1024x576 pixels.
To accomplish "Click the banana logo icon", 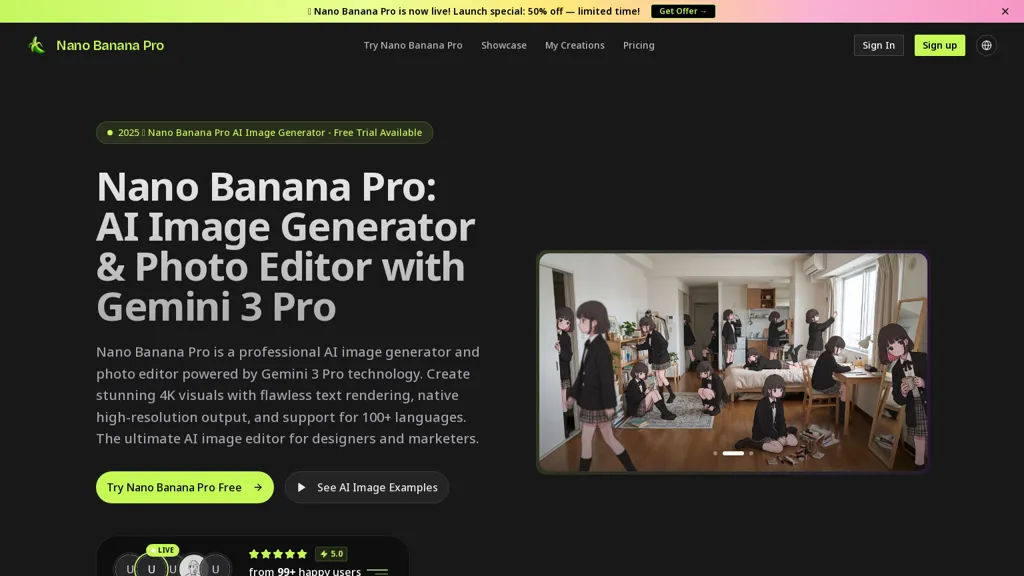I will [37, 45].
